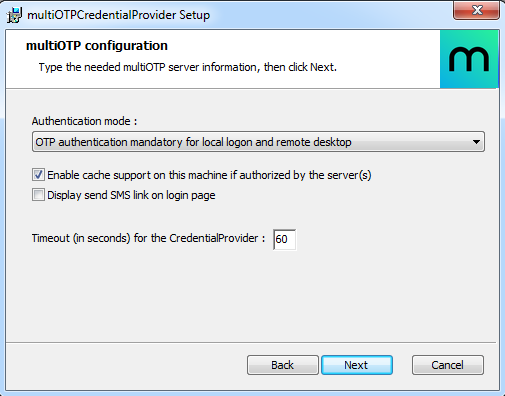Close the setup window with the X button

tap(476, 10)
